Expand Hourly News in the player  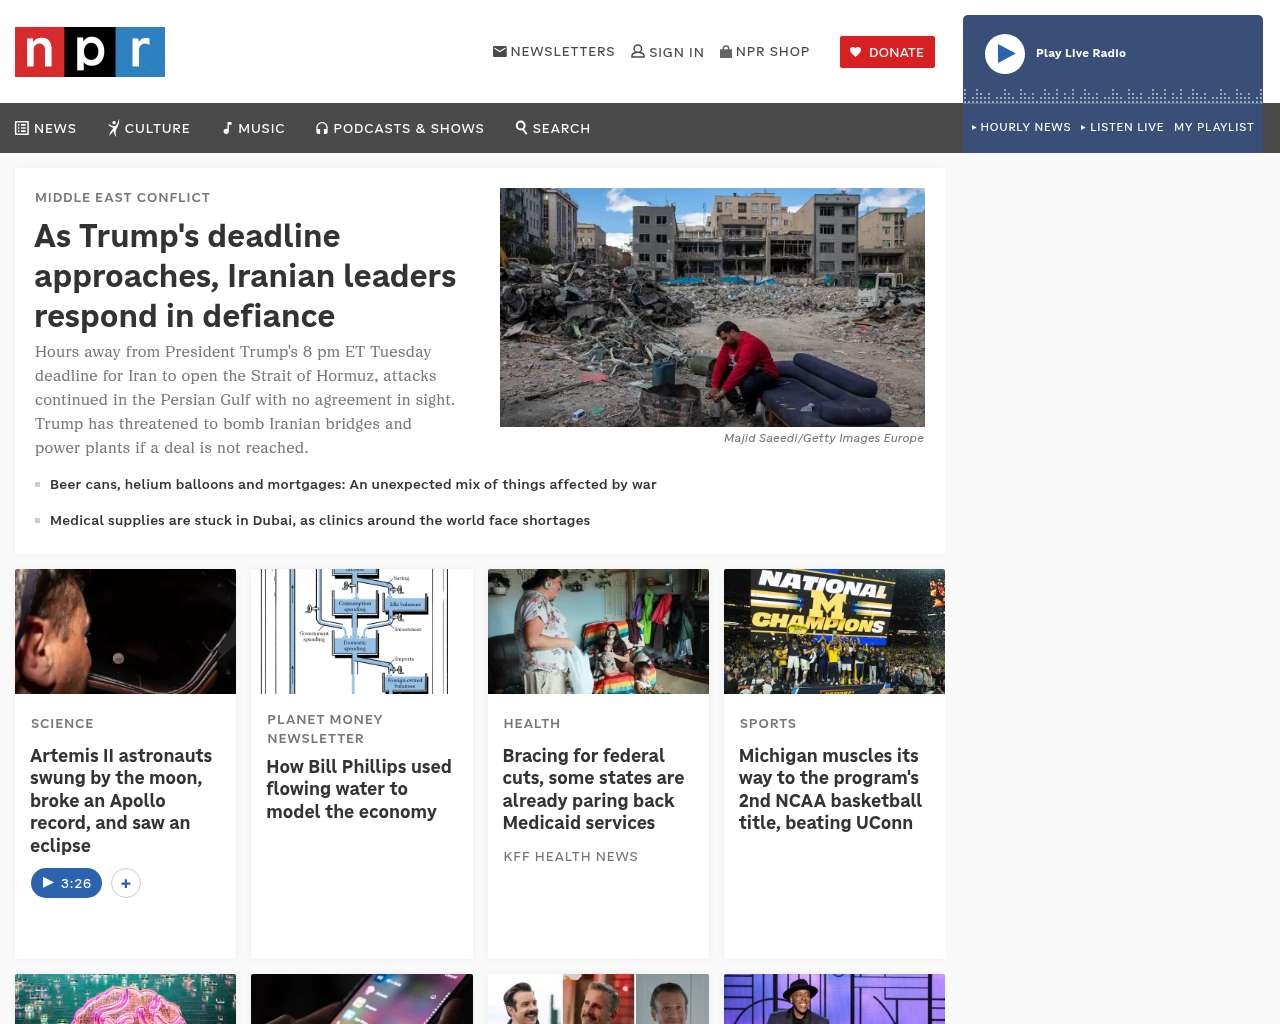[x=1021, y=127]
